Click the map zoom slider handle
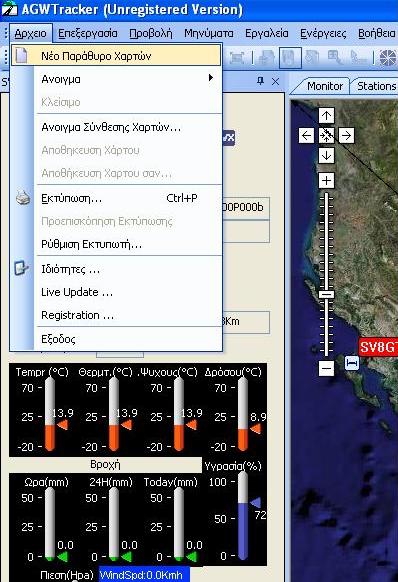This screenshot has height=582, width=398. (x=327, y=294)
